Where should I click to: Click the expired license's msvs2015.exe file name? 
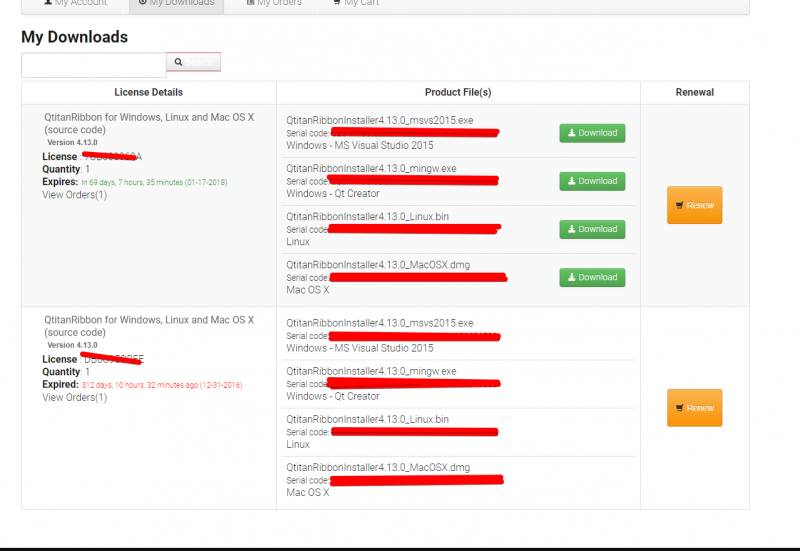(x=379, y=323)
